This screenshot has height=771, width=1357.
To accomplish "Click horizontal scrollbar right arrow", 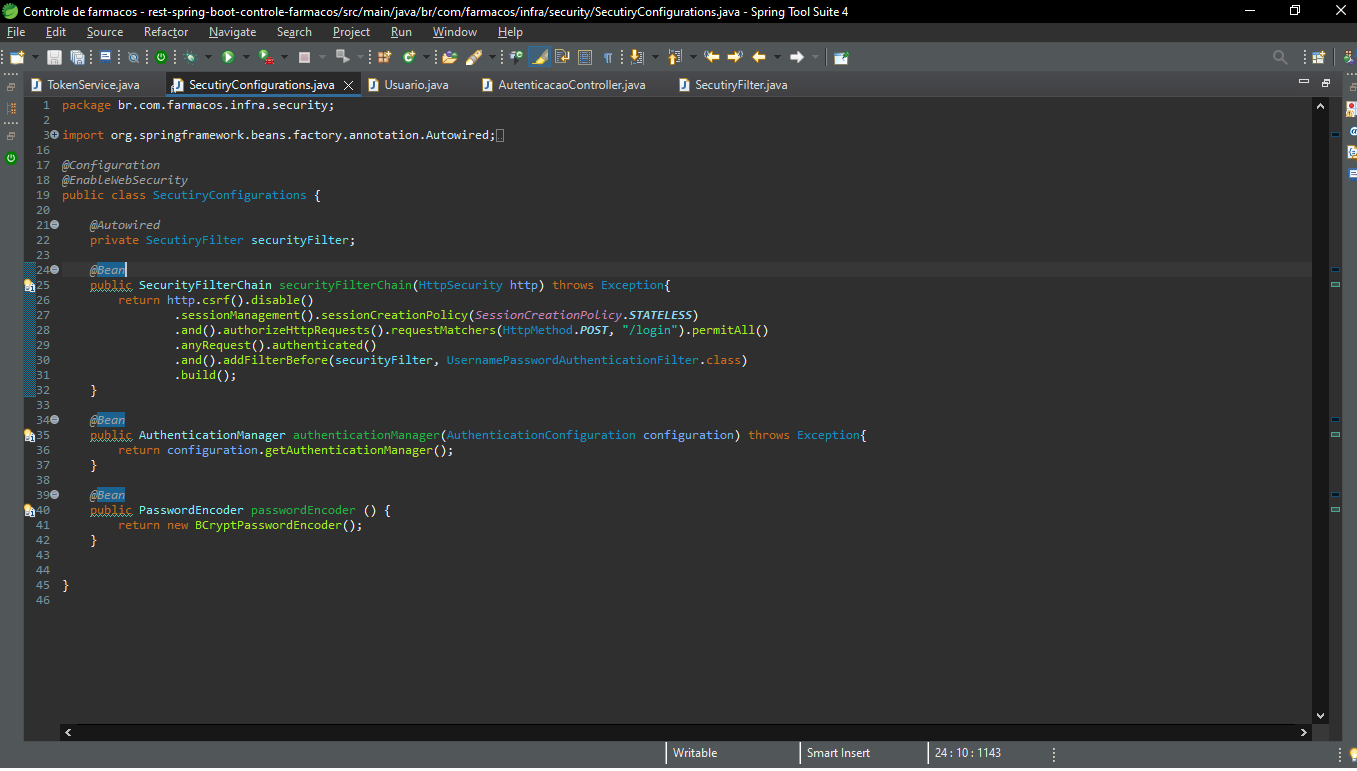I will (1304, 732).
